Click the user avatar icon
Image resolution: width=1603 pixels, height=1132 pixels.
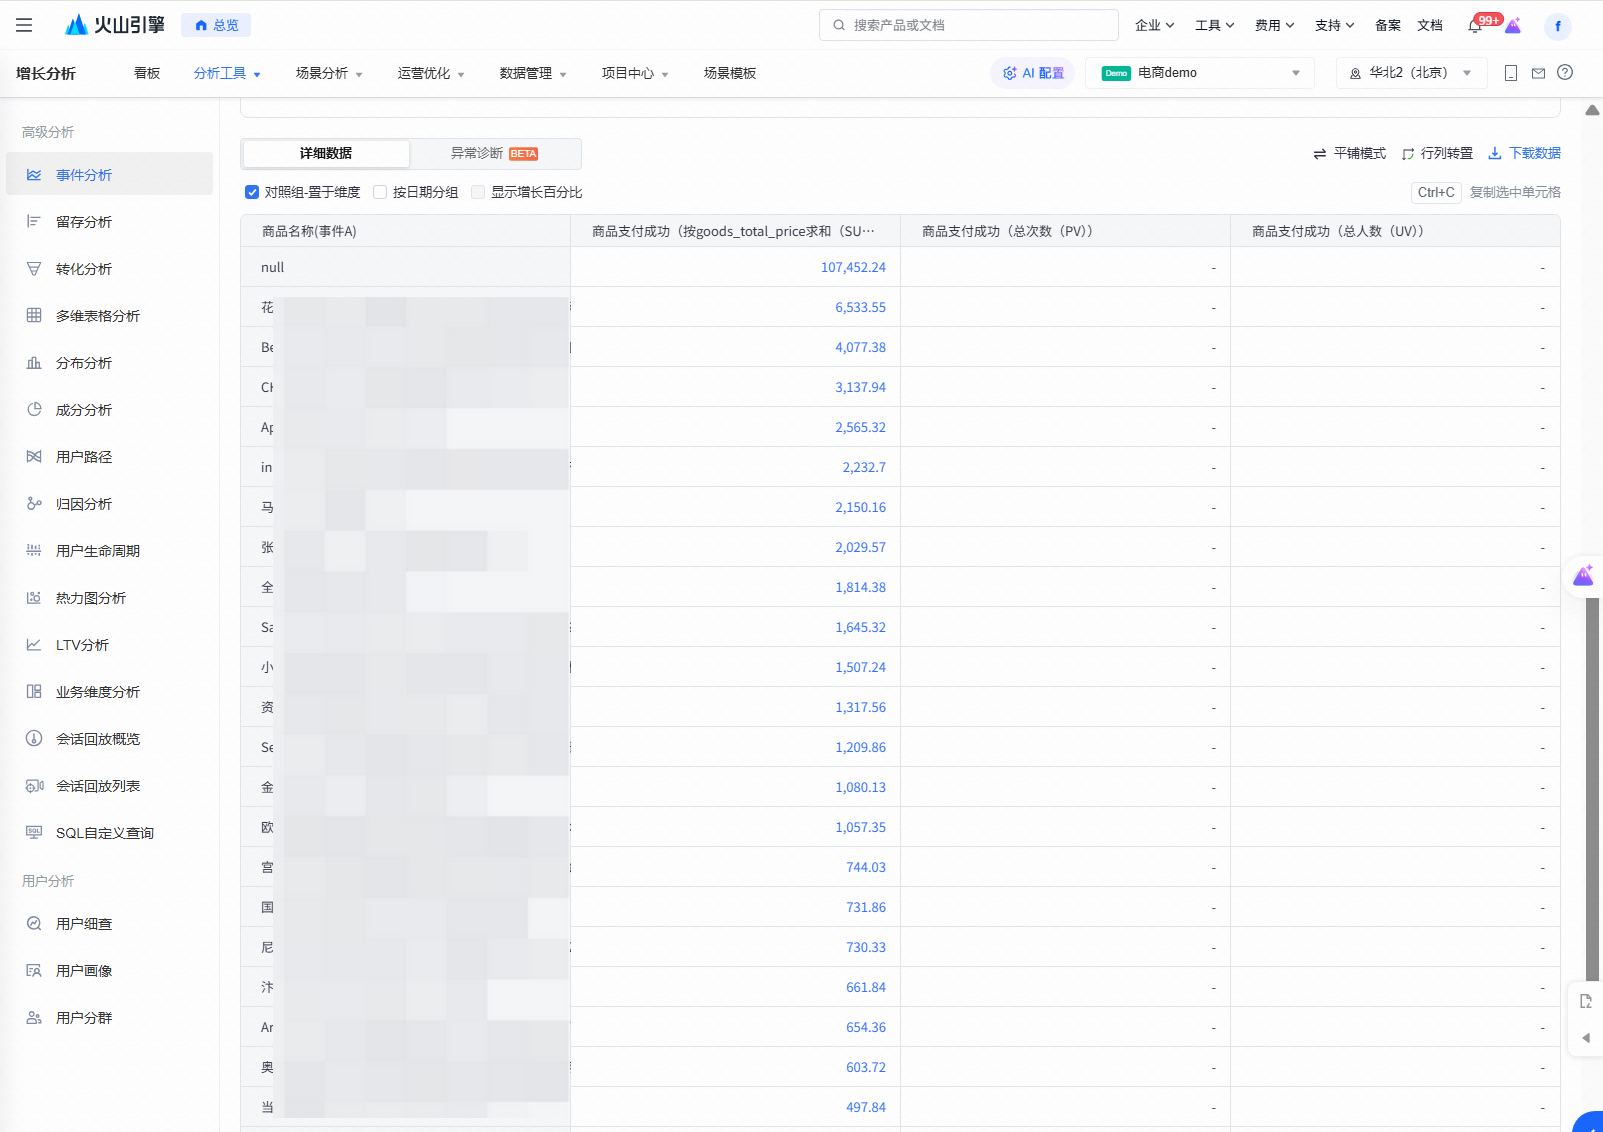click(1557, 26)
